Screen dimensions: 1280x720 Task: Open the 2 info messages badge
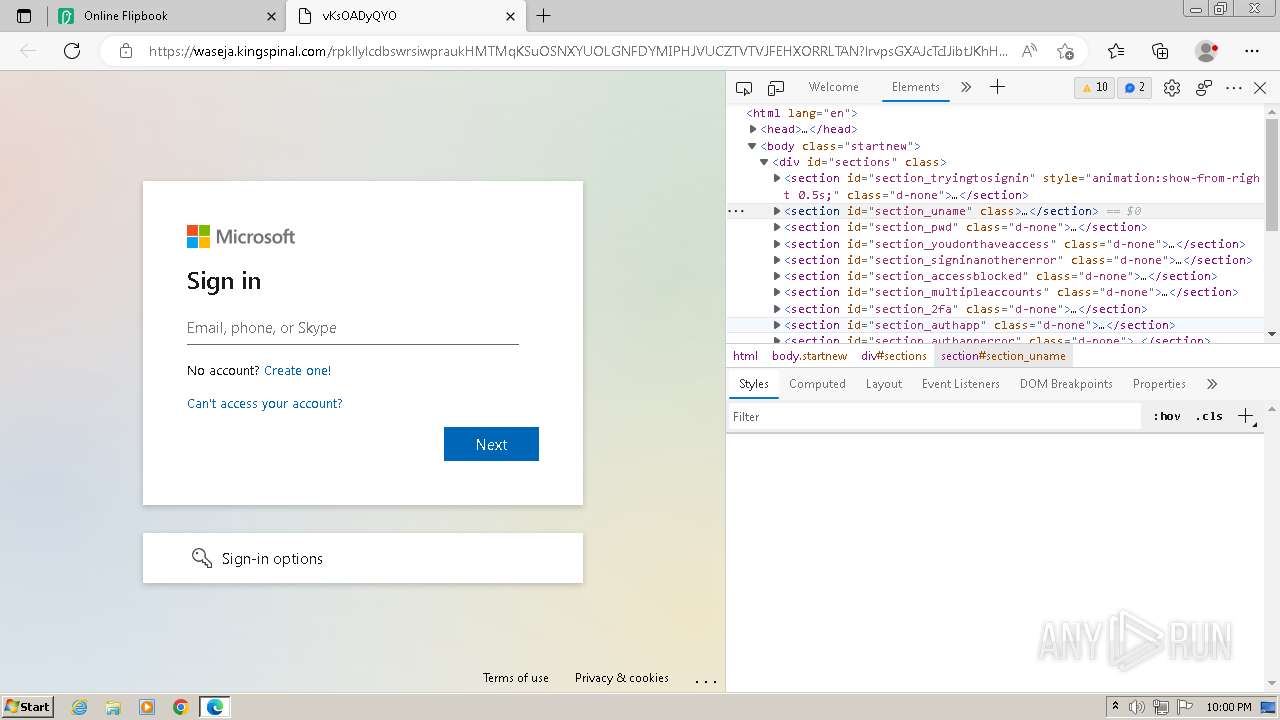[1135, 88]
